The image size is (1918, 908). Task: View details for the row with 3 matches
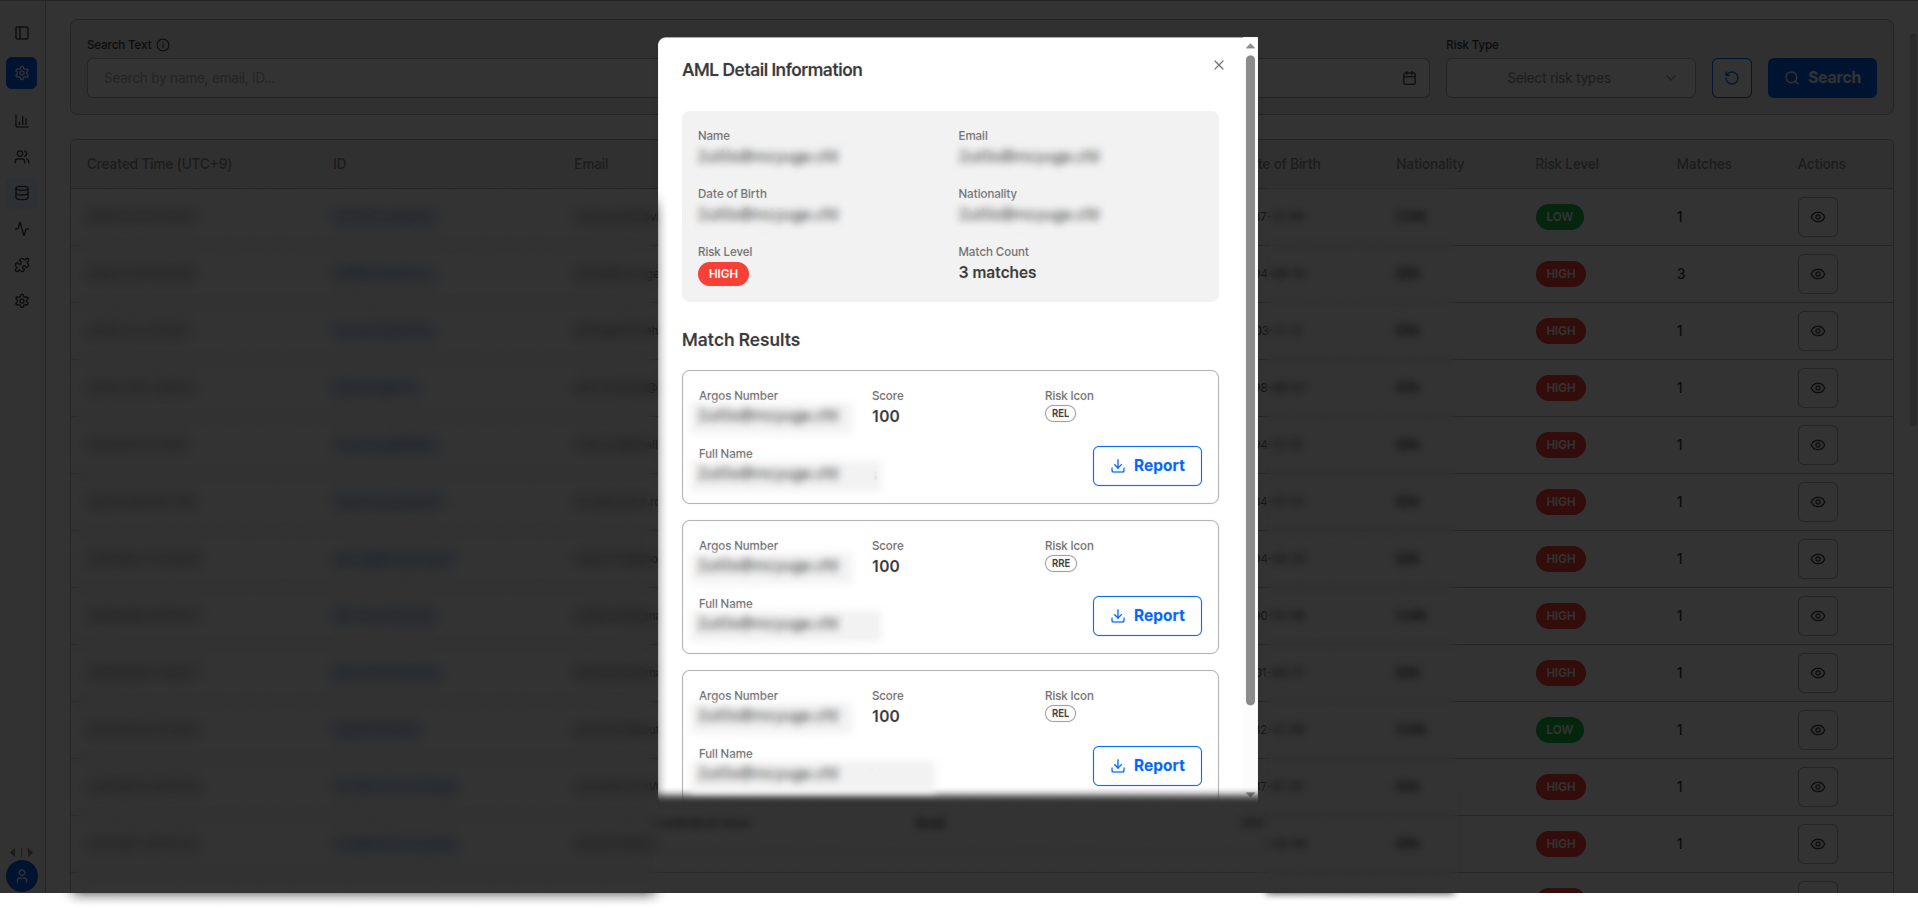tap(1818, 274)
